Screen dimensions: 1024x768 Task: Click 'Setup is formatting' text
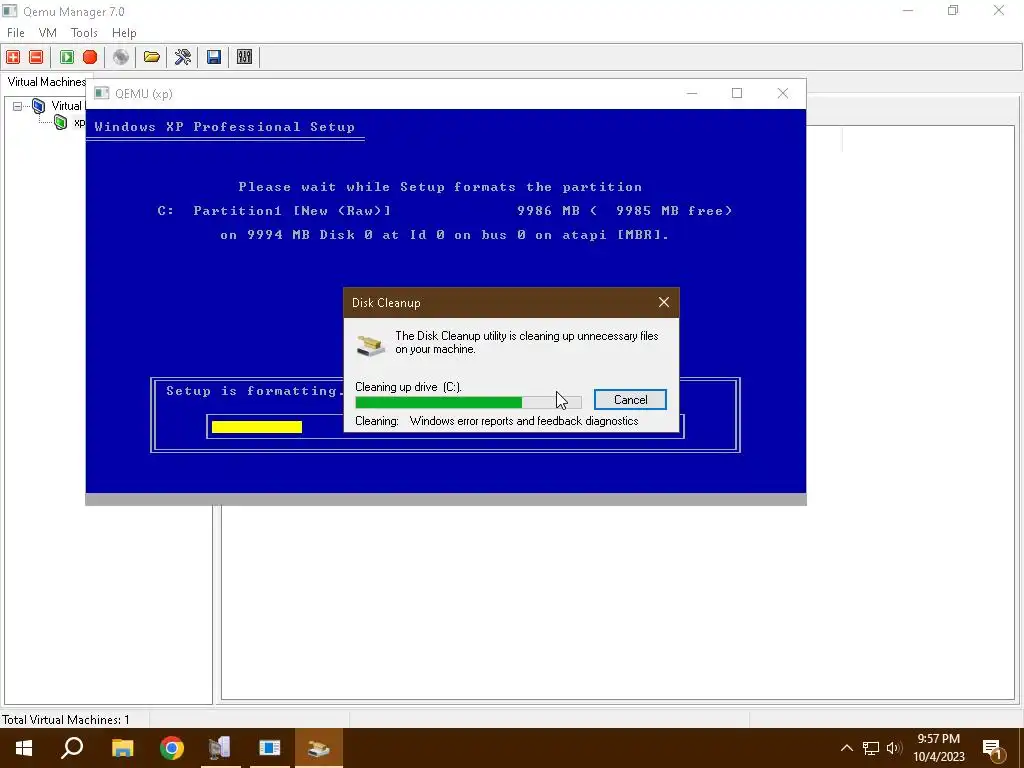tap(252, 391)
